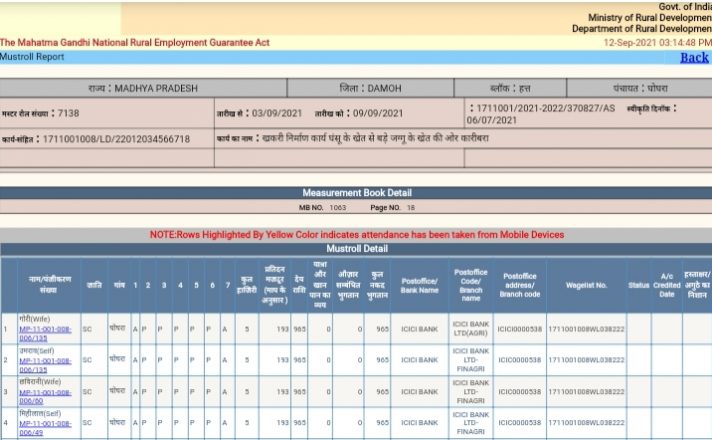Click daily wage 193 in row 2
Screen dimensions: 712x440
(x=282, y=360)
